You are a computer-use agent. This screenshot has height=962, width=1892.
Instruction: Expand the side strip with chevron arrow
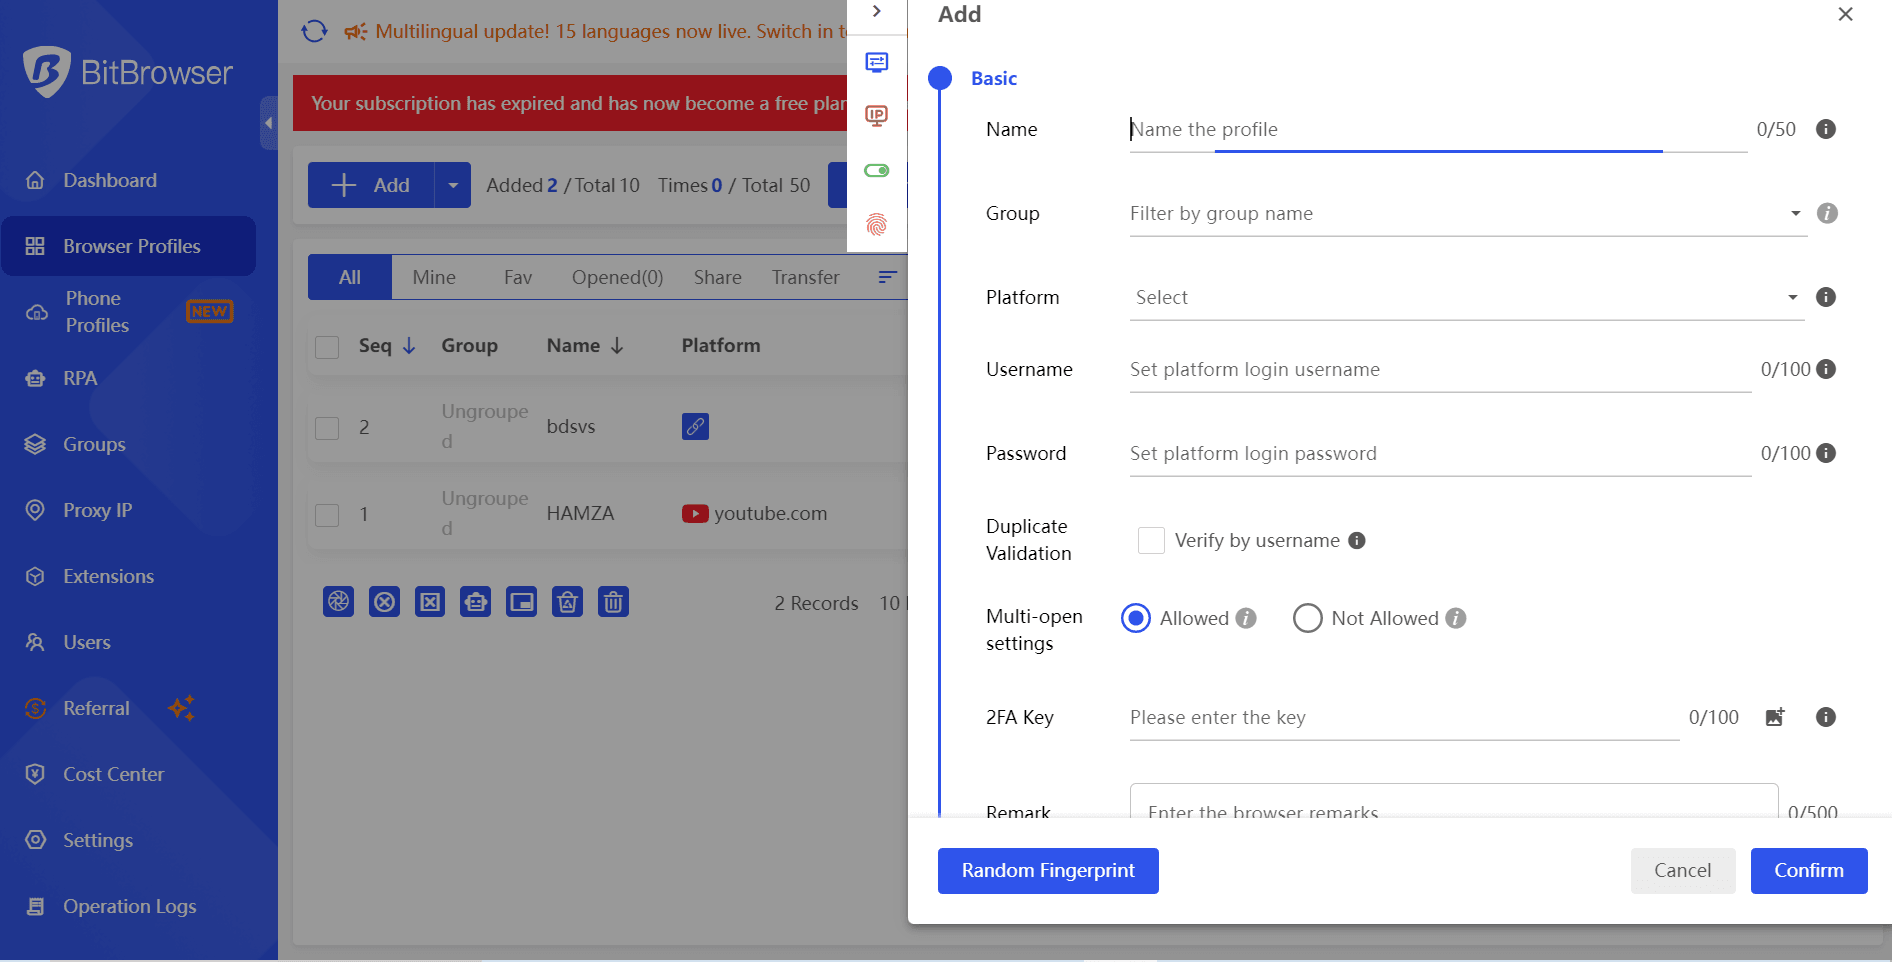(x=876, y=12)
